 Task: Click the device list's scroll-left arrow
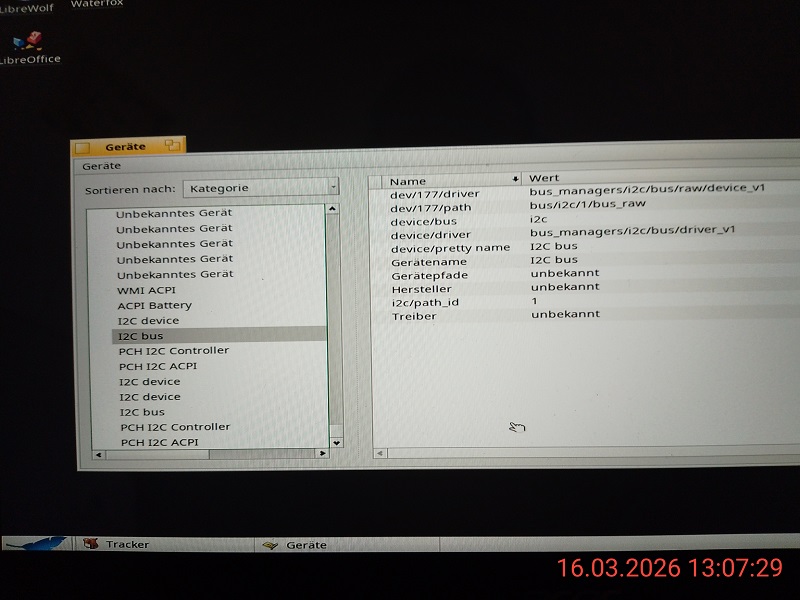point(98,455)
